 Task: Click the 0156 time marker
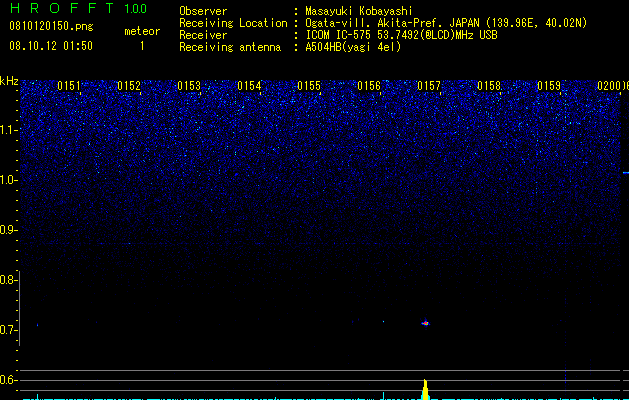point(369,86)
